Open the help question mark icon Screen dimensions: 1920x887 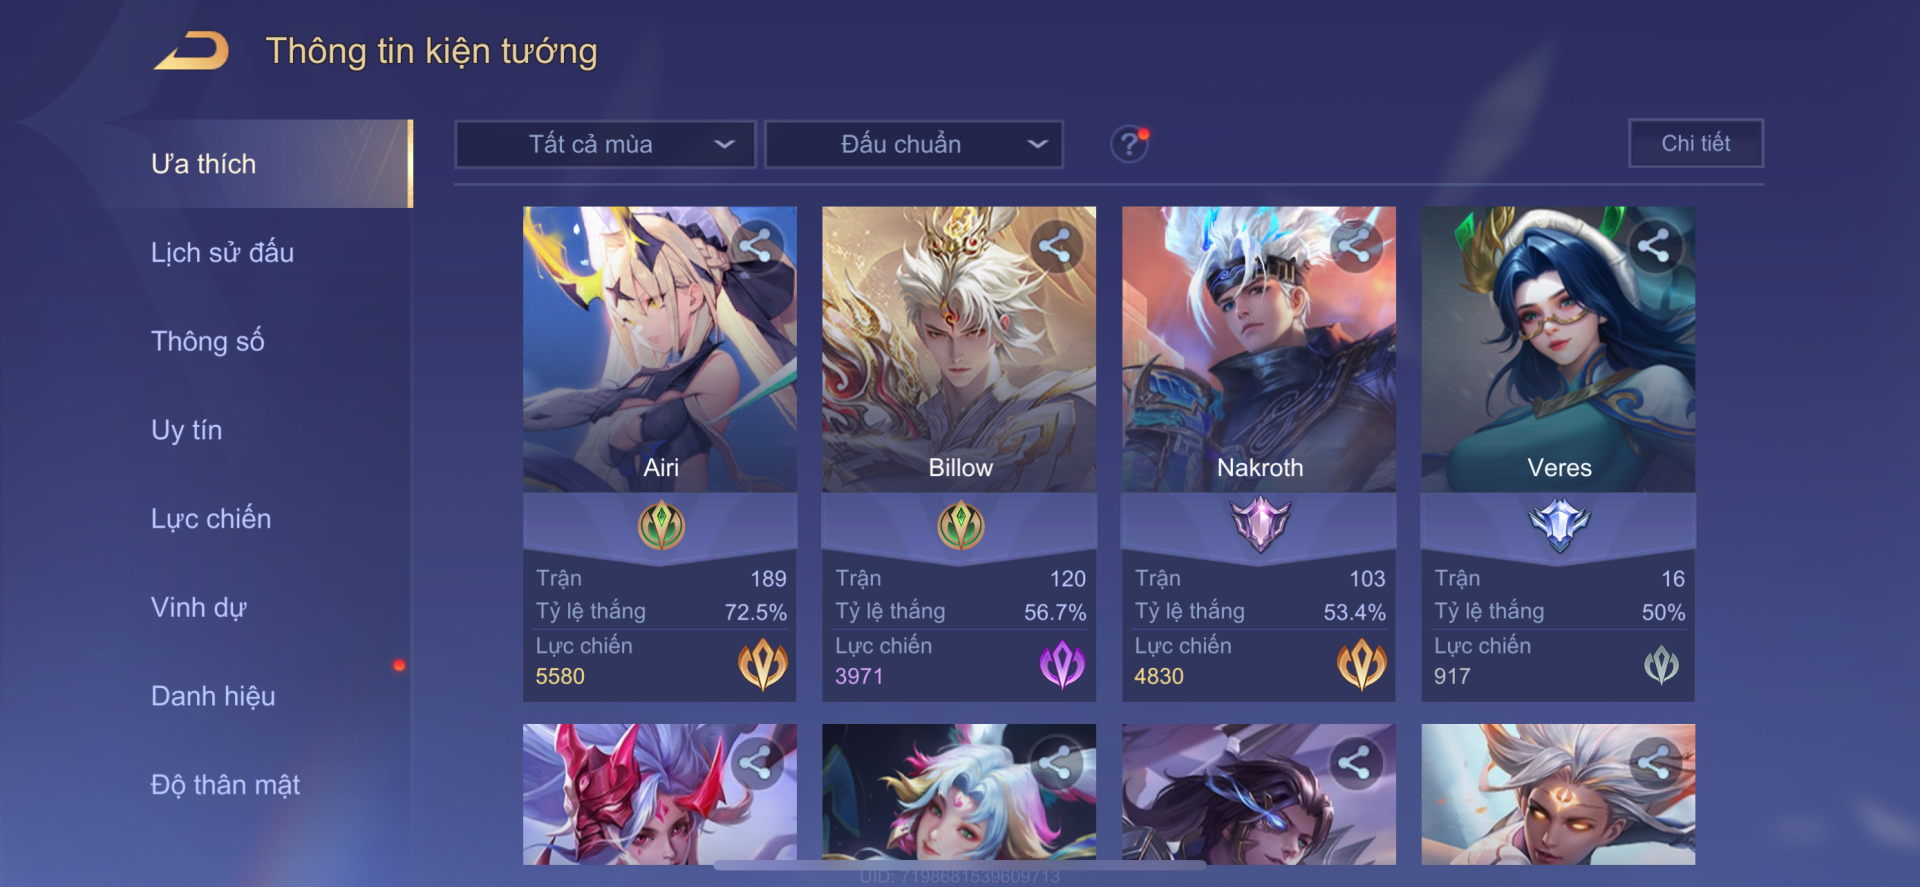[1129, 145]
